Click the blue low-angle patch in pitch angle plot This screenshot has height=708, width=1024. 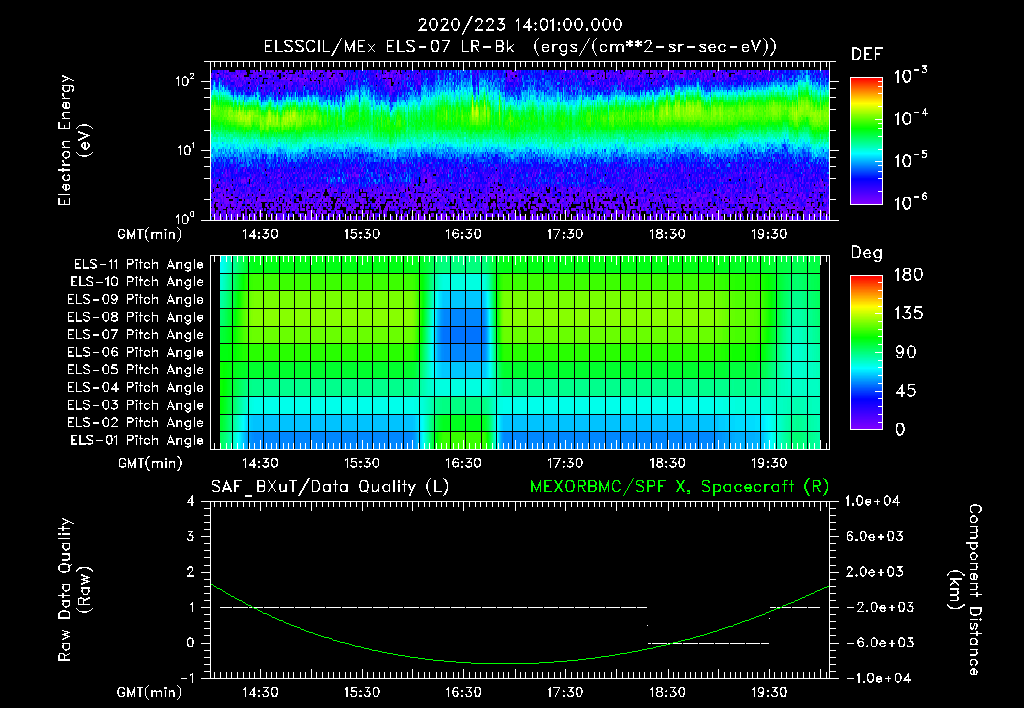[x=464, y=334]
